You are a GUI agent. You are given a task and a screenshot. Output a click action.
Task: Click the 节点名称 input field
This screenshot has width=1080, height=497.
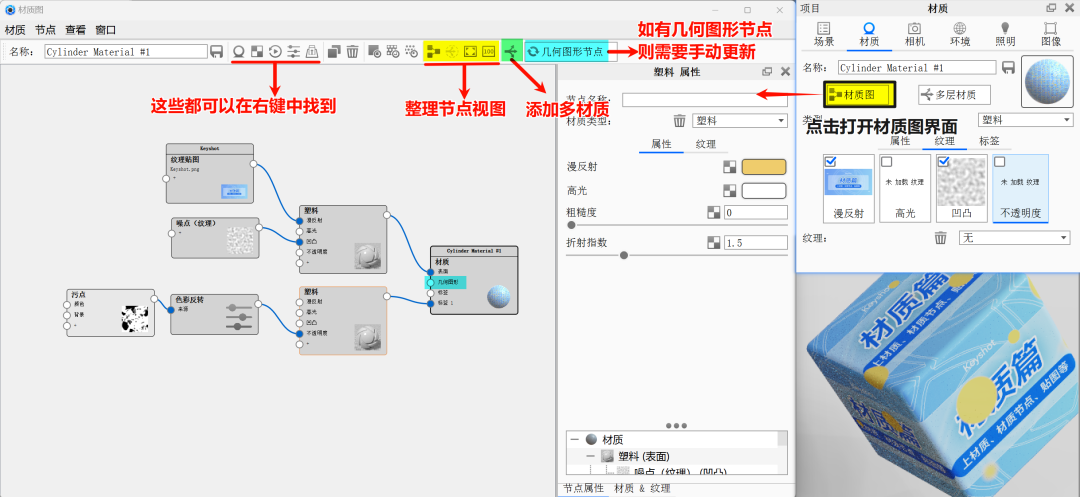point(704,100)
